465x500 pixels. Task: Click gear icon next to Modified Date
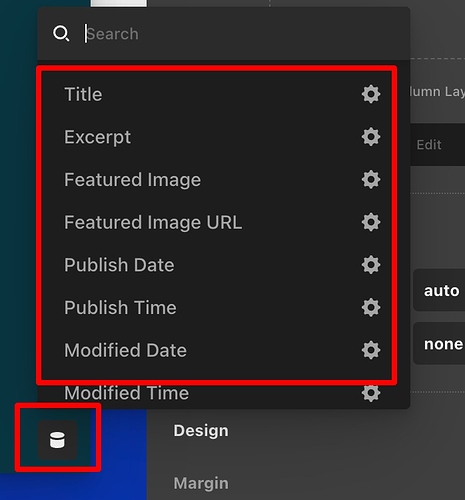[x=371, y=350]
